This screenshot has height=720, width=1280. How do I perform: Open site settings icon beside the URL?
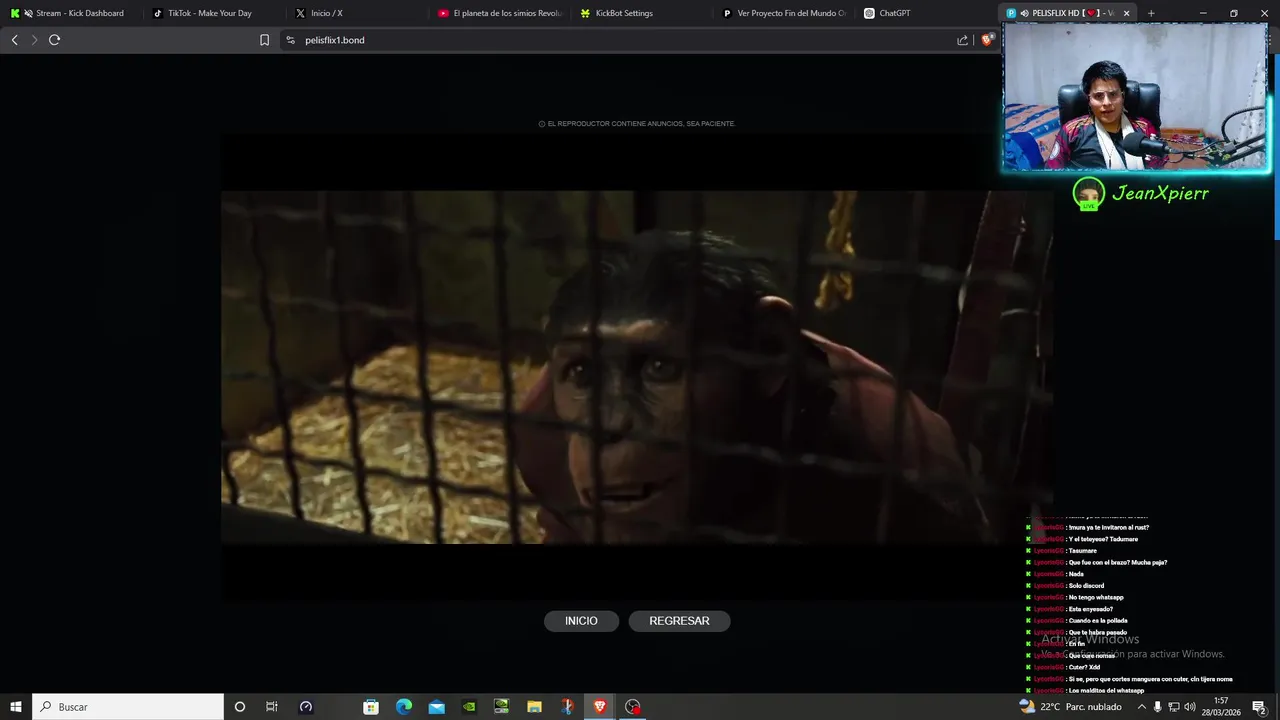[290, 40]
